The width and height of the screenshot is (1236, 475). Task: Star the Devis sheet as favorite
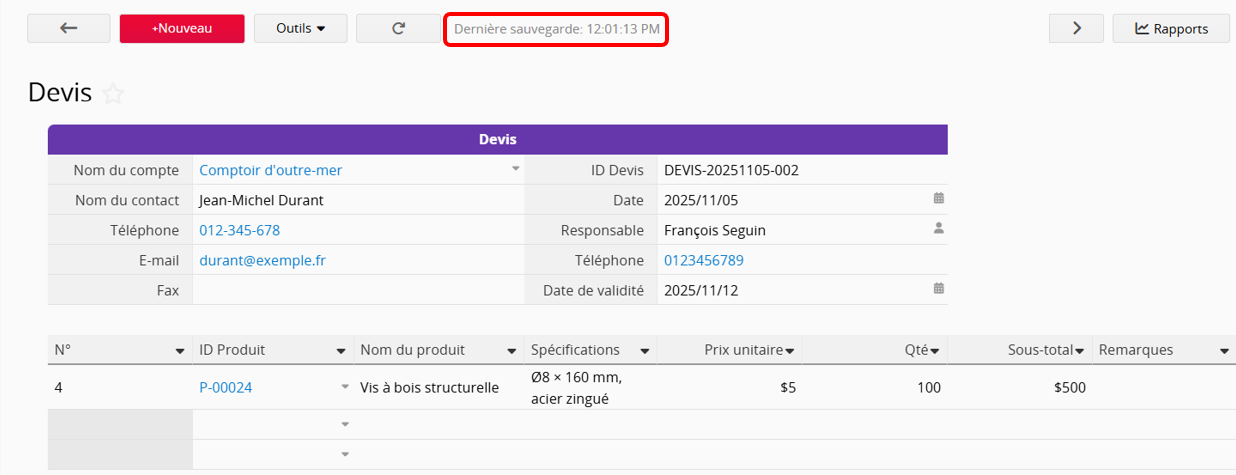tap(114, 94)
